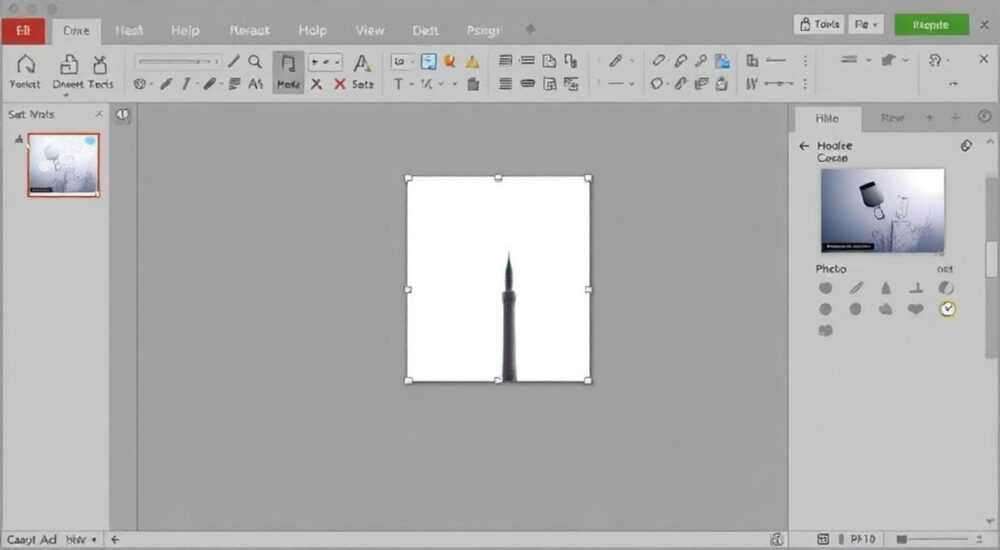Select the large letter A text icon
This screenshot has height=550, width=1000.
click(x=362, y=63)
